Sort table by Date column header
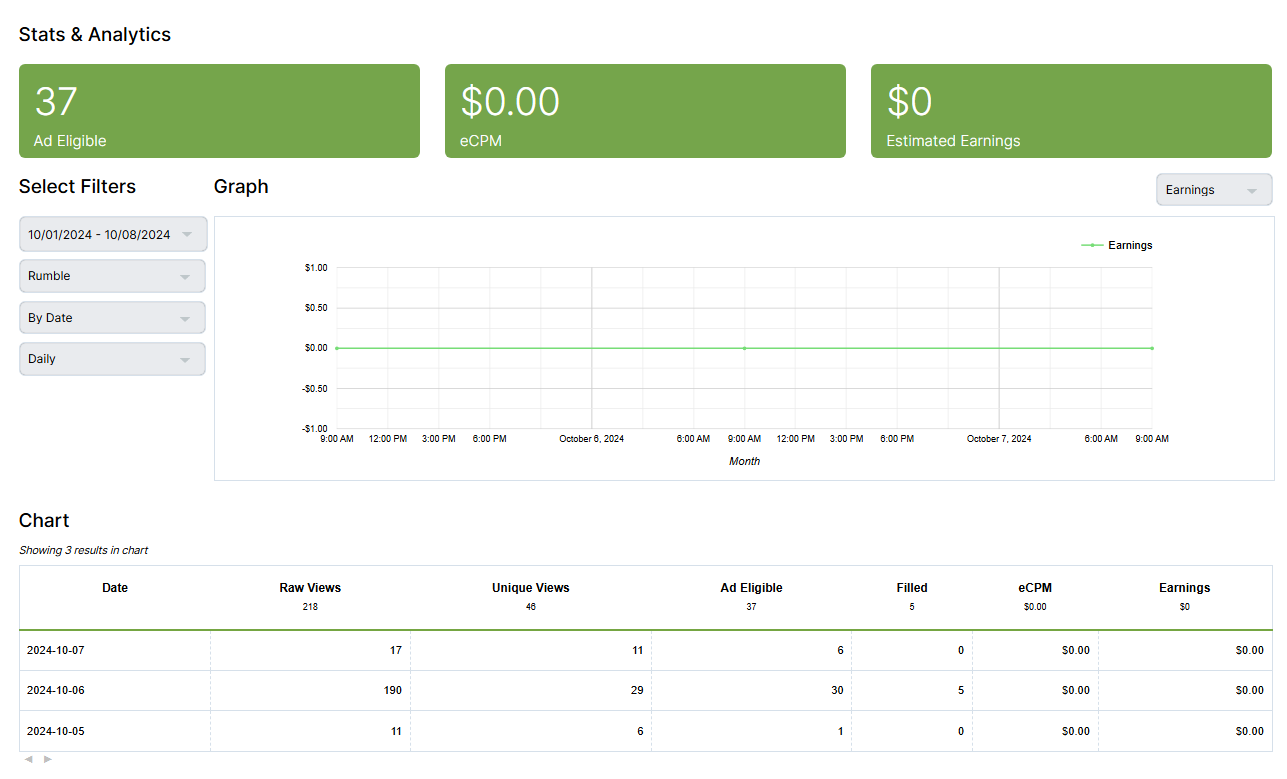Screen dimensions: 1287x779 coord(115,588)
